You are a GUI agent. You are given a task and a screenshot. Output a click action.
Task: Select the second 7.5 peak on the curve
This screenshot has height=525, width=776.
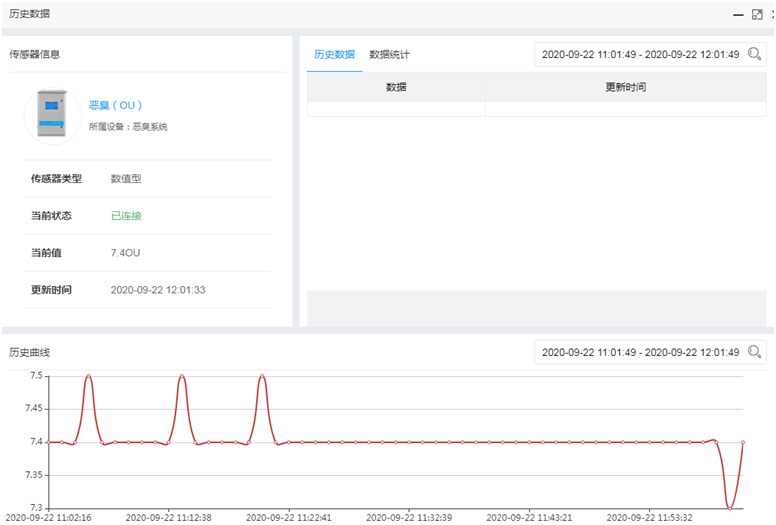[182, 376]
